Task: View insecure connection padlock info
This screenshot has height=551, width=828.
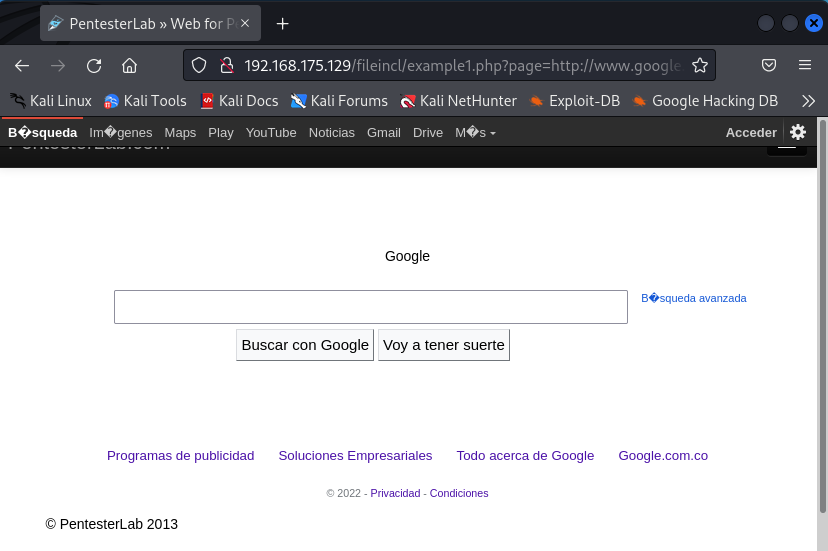Action: point(227,66)
